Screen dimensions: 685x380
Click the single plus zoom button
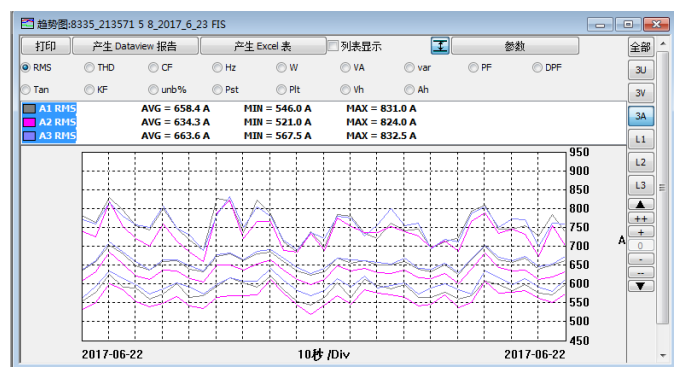[640, 232]
